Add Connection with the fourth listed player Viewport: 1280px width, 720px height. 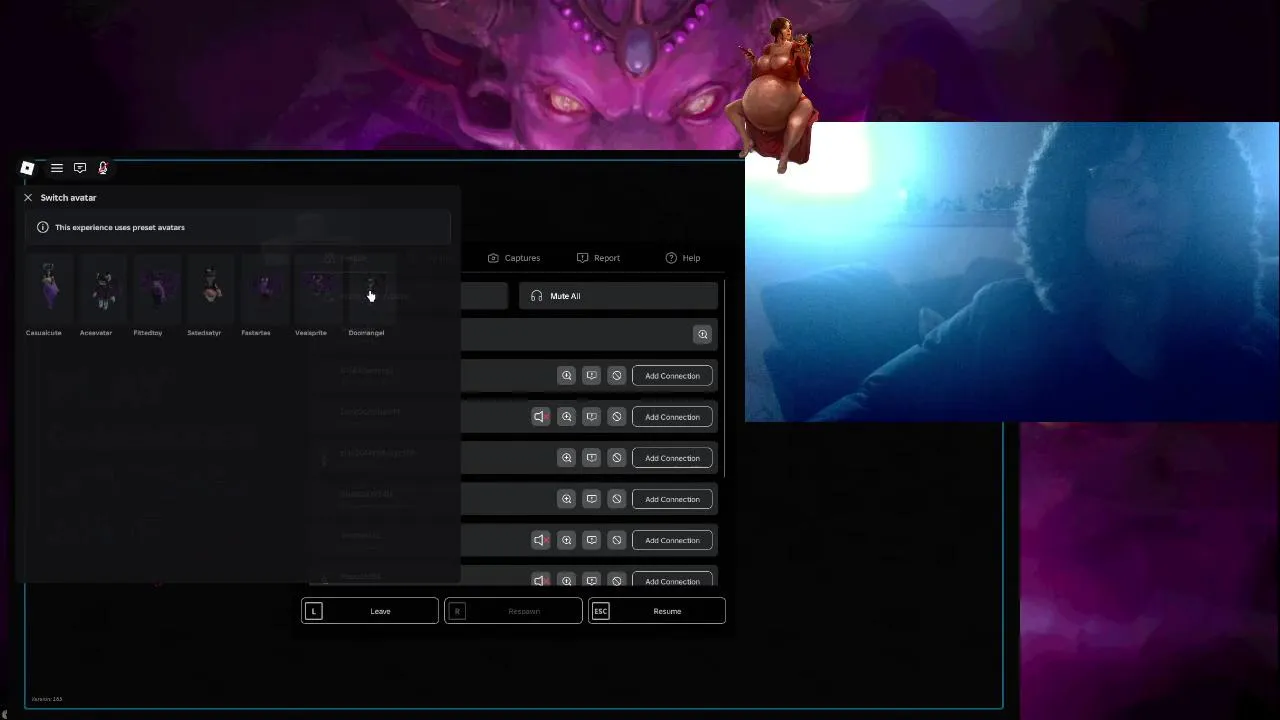(x=672, y=499)
